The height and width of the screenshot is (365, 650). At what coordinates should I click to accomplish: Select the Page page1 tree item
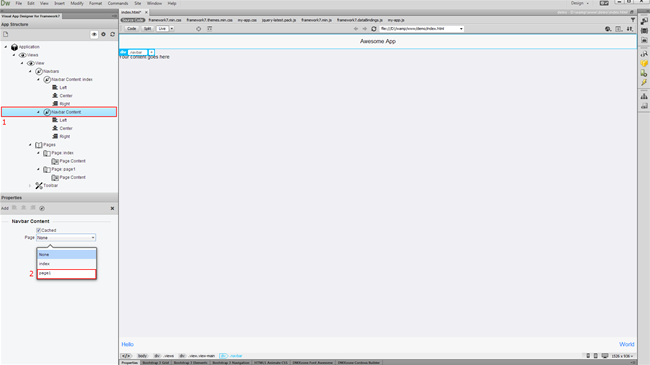pos(63,169)
